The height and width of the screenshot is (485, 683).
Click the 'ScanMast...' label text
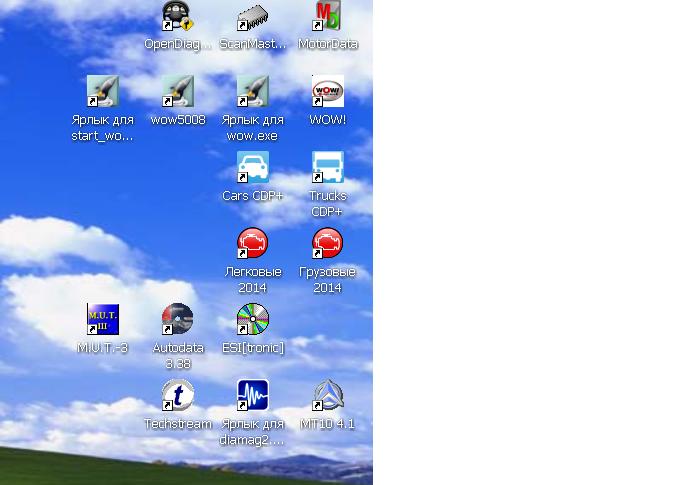click(253, 44)
